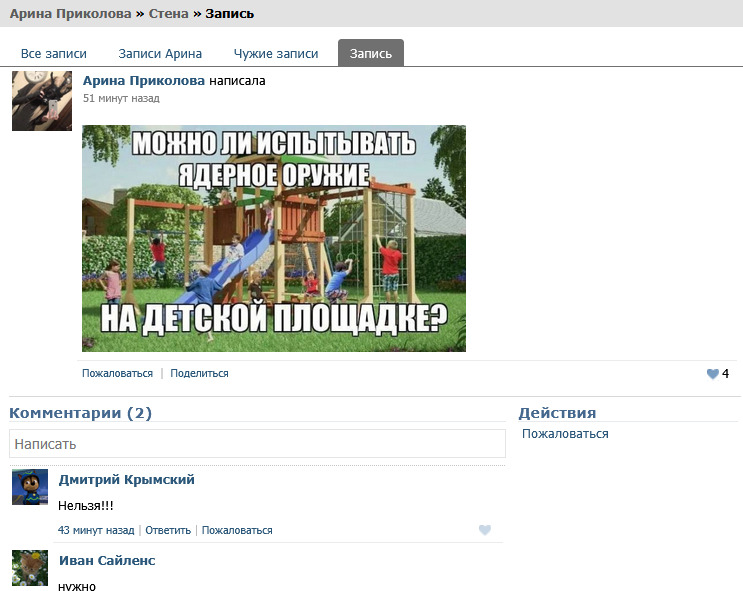The height and width of the screenshot is (591, 743).
Task: Report post via Пожаловаться under image
Action: click(118, 373)
